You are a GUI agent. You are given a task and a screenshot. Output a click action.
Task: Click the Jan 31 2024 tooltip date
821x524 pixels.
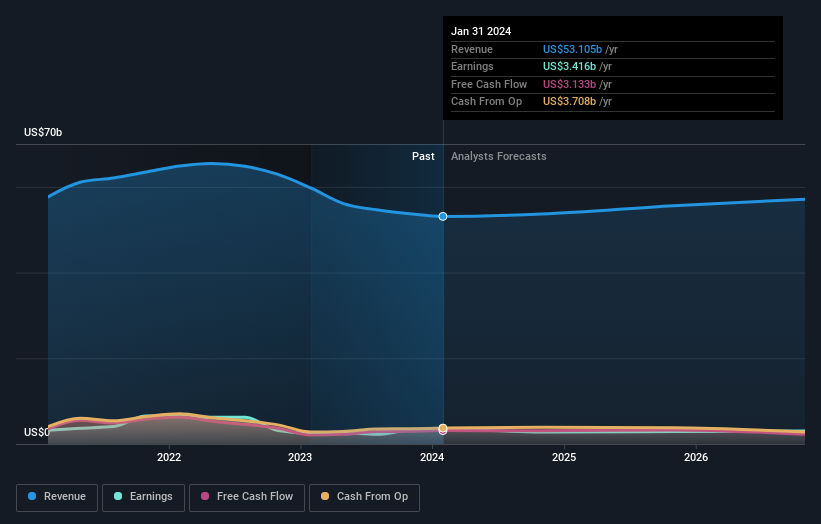point(481,31)
